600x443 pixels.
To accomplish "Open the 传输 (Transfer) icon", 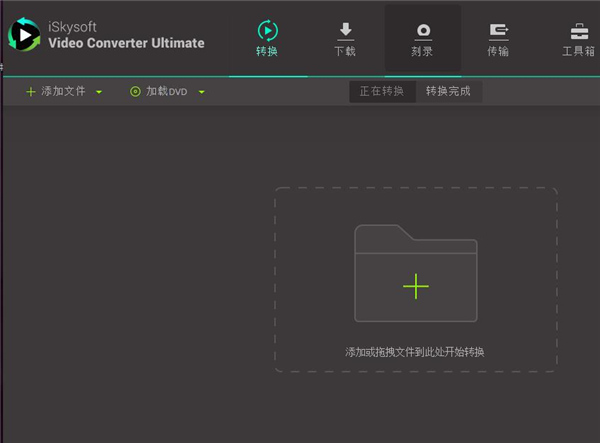I will coord(498,29).
